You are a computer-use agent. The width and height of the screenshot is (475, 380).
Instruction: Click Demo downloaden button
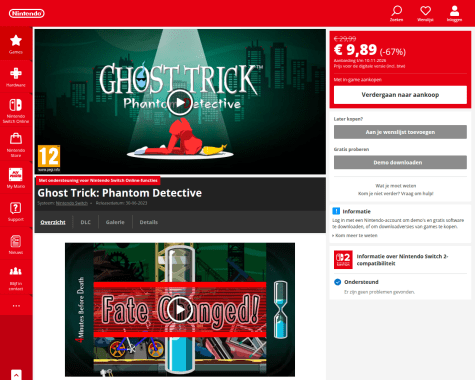click(x=400, y=162)
